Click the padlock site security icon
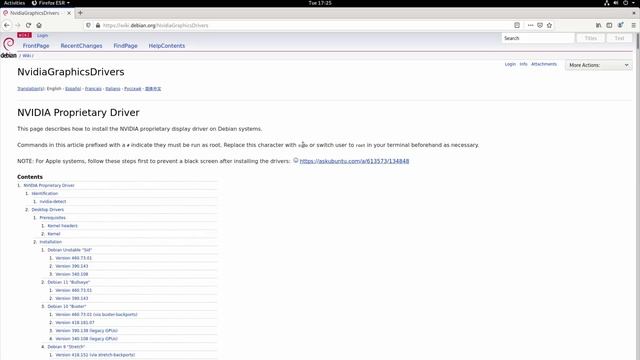 pyautogui.click(x=98, y=25)
